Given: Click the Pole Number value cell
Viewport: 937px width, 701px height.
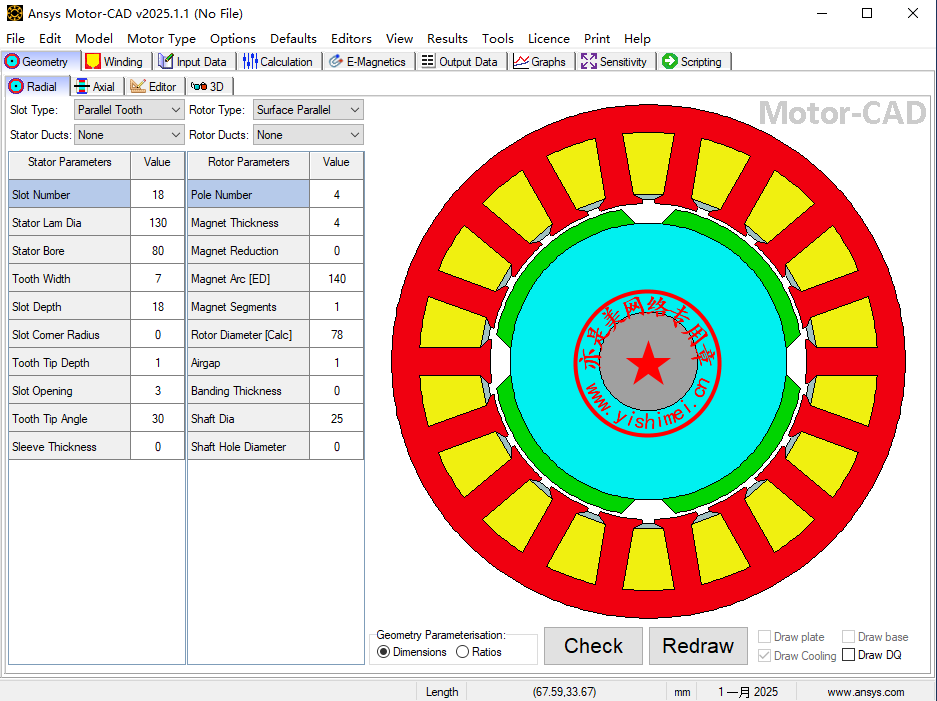Looking at the screenshot, I should coord(336,195).
